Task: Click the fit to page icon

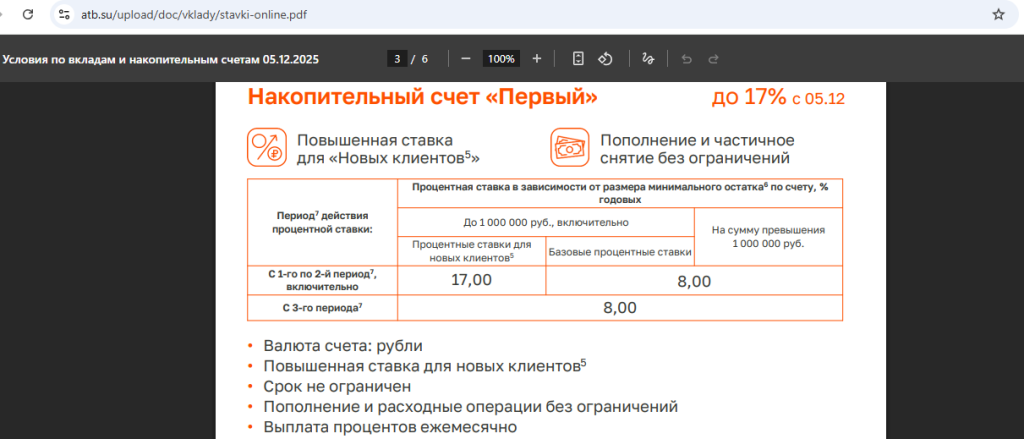Action: pyautogui.click(x=578, y=59)
